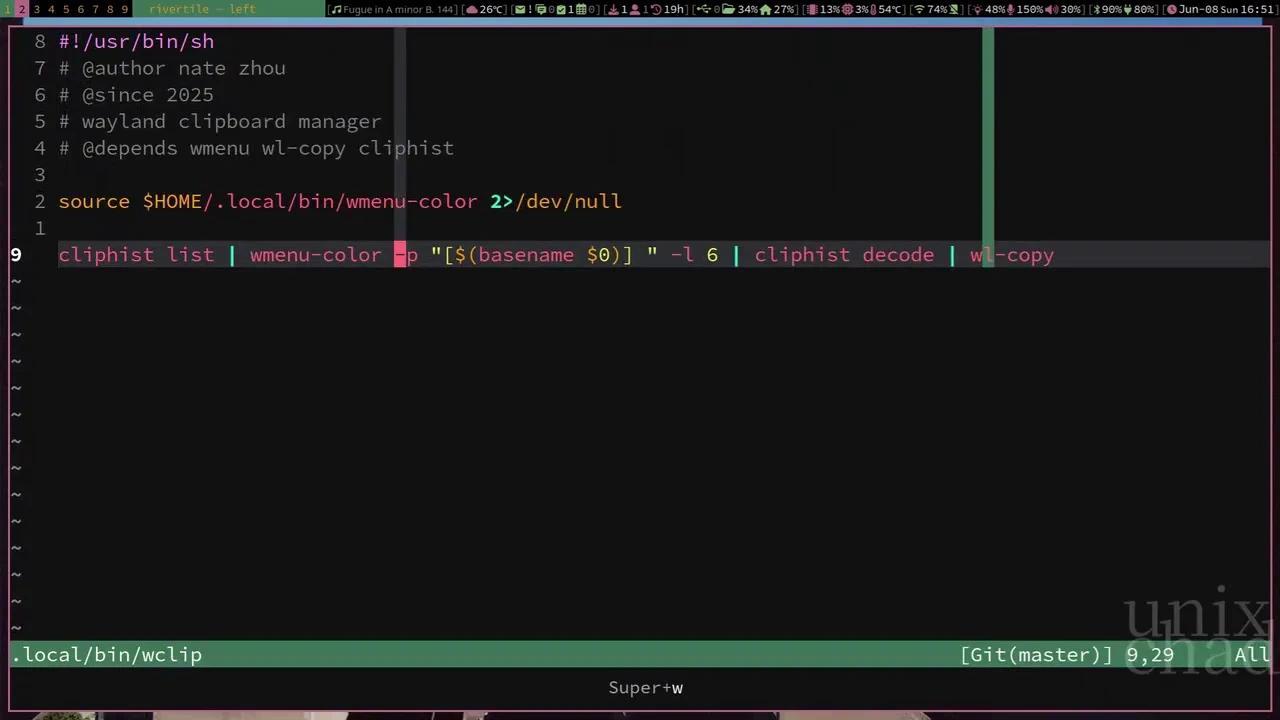Image resolution: width=1280 pixels, height=720 pixels.
Task: Click the speaker volume icon
Action: pyautogui.click(x=1051, y=9)
